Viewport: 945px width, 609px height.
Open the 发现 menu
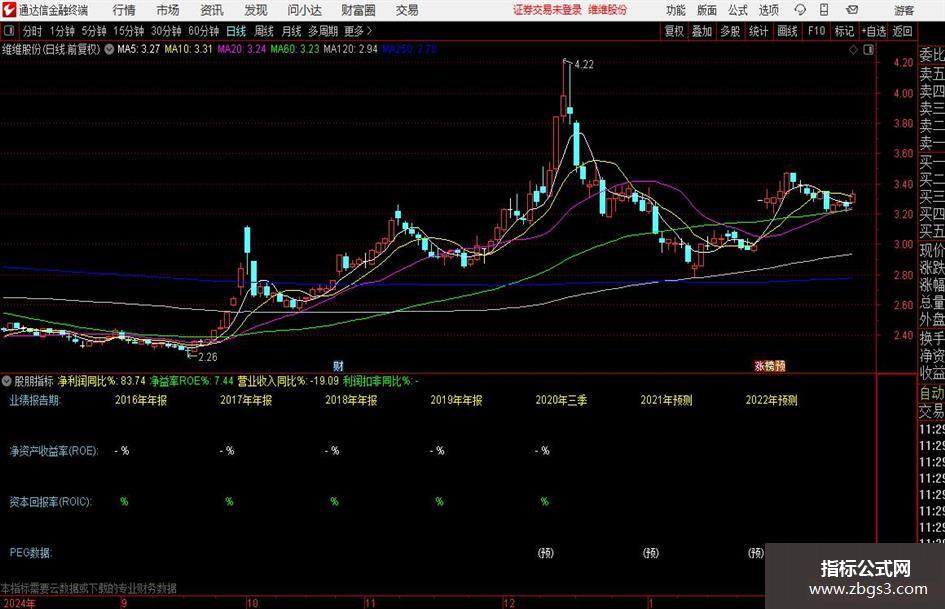click(256, 10)
